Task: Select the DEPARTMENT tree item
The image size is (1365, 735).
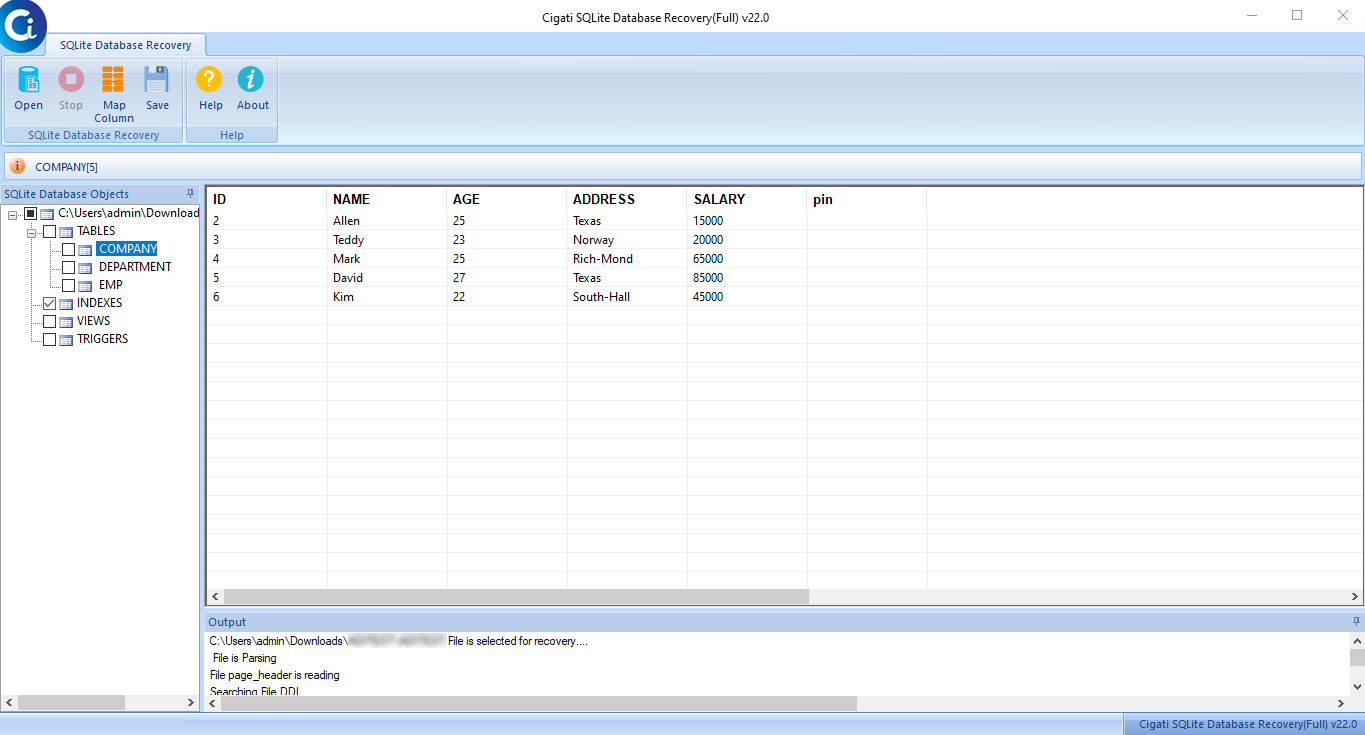Action: [x=135, y=267]
